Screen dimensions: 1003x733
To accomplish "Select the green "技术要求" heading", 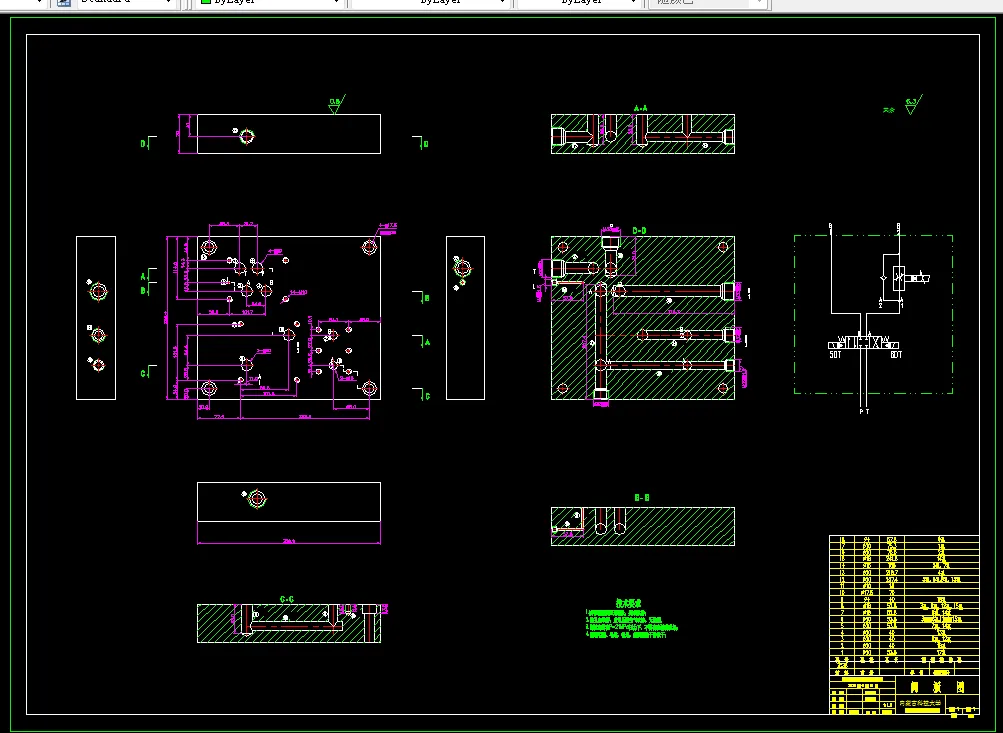I will (x=628, y=603).
